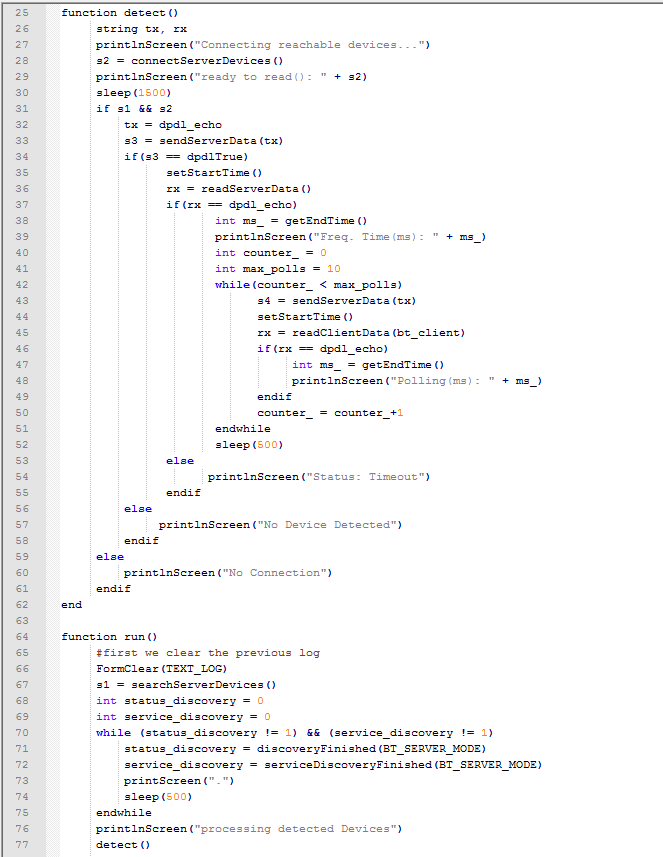Screen dimensions: 663x857
Task: Click 's1 = searchServerDevices()' line
Action: tap(186, 685)
